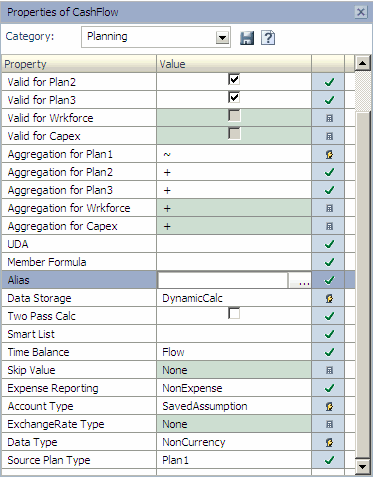Image resolution: width=373 pixels, height=478 pixels.
Task: Click the status checkmark in Alias row
Action: pos(329,280)
